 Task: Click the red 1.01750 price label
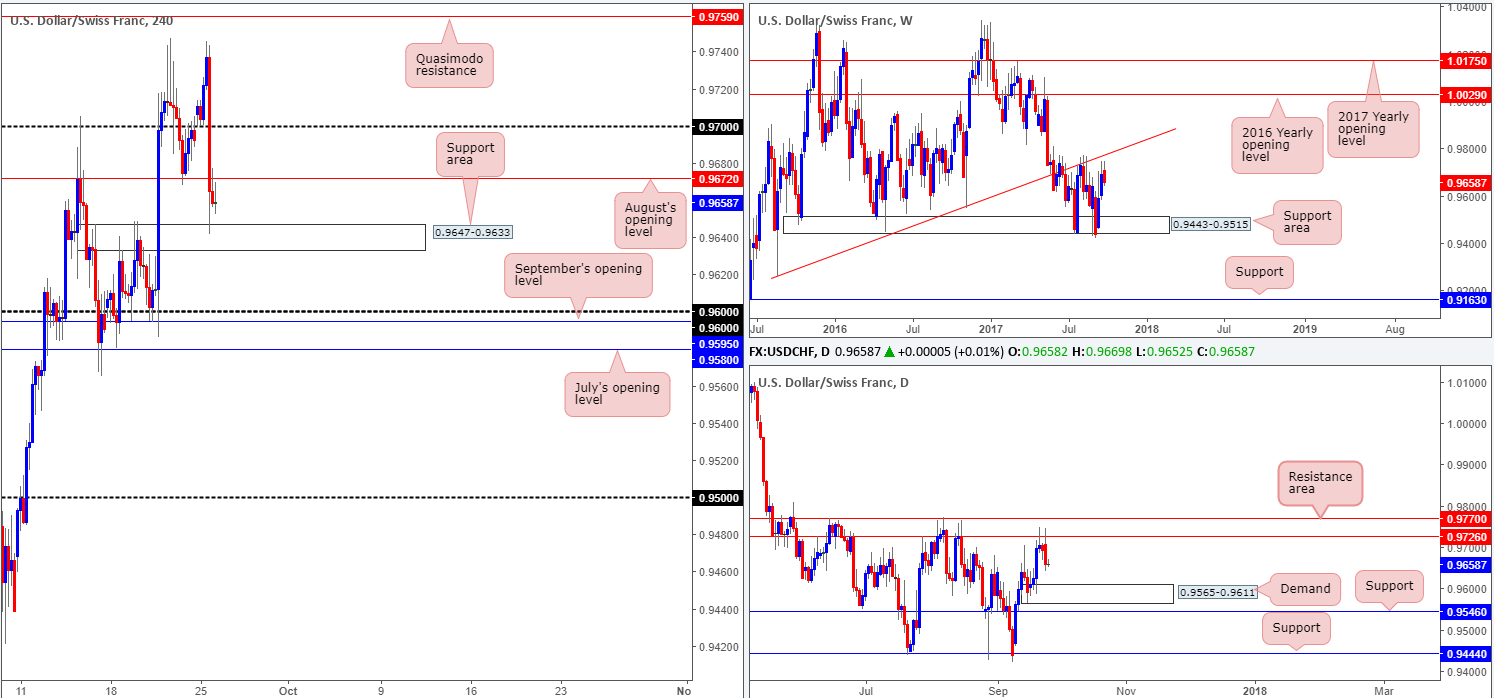1465,61
